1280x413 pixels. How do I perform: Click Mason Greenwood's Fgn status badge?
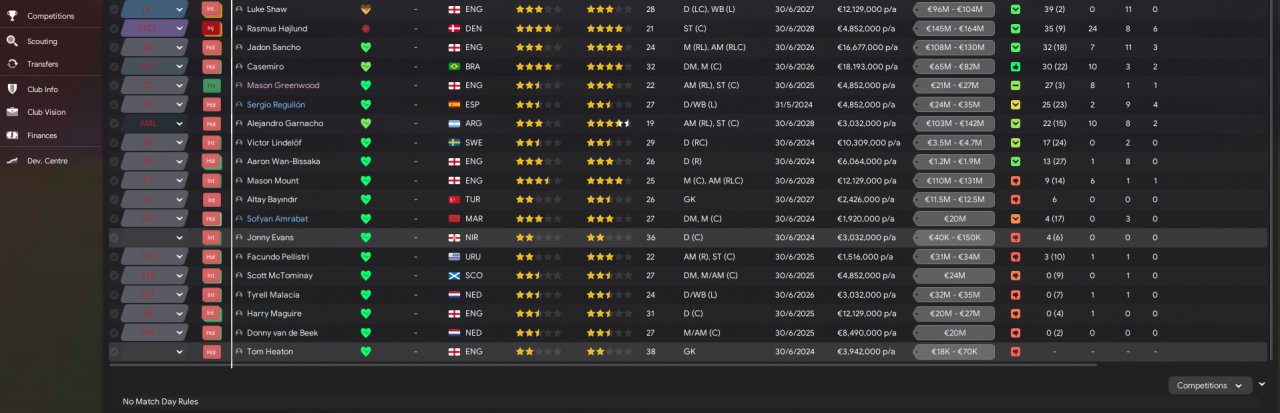tap(211, 86)
